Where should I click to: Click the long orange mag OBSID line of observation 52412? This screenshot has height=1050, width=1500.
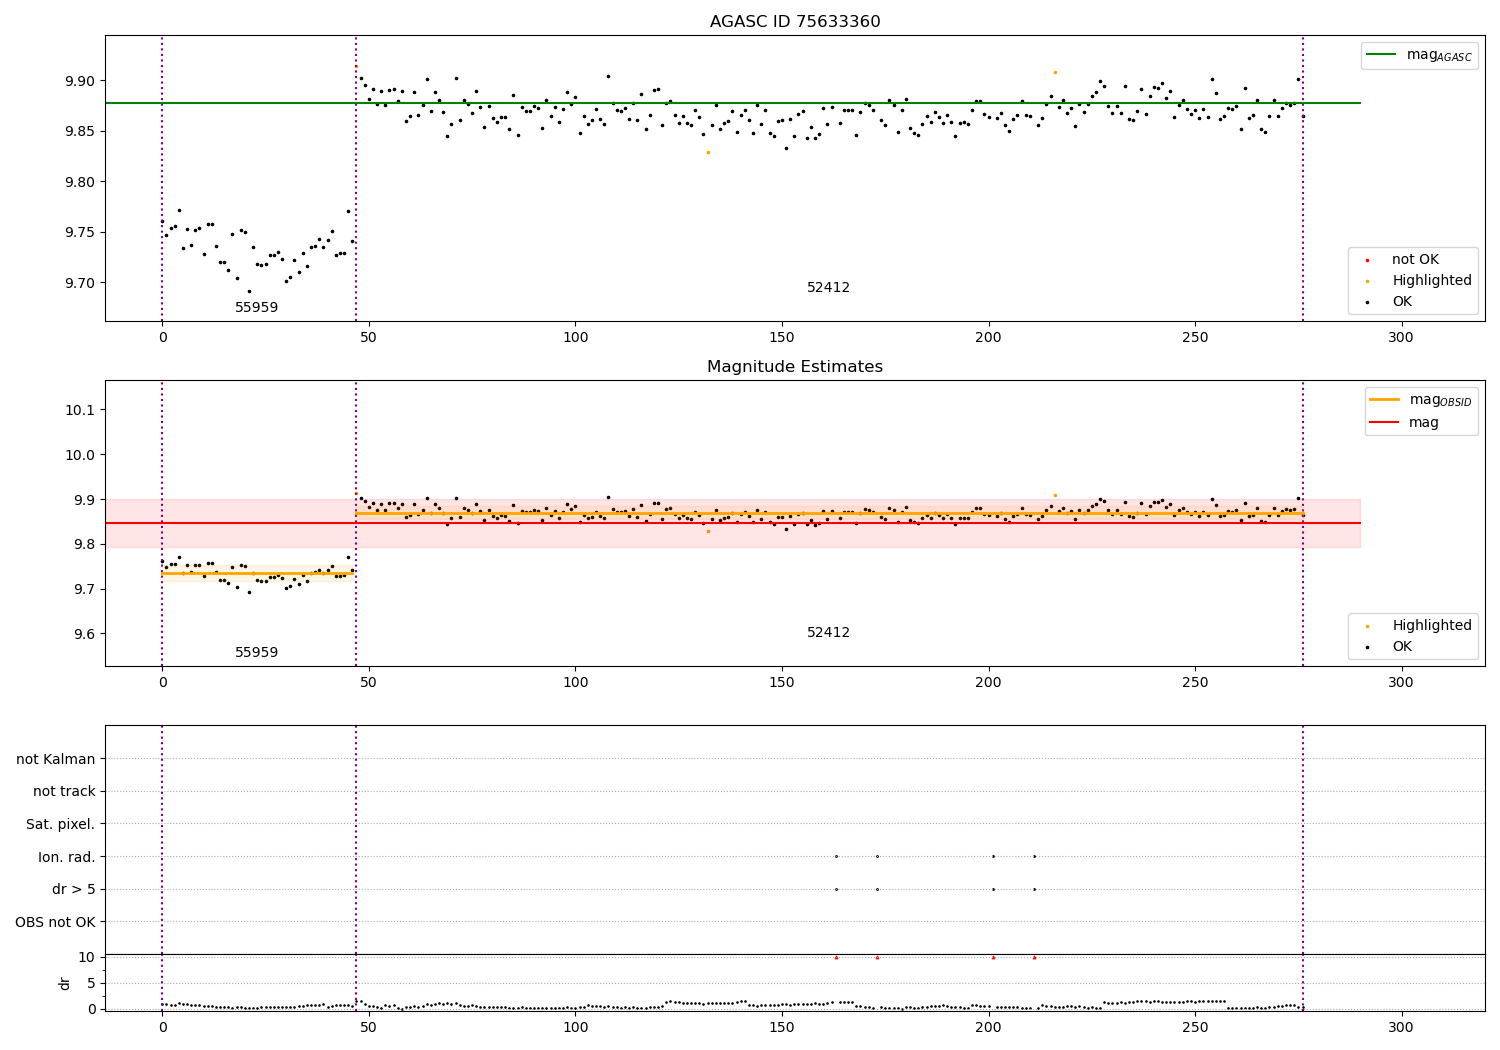coord(830,514)
